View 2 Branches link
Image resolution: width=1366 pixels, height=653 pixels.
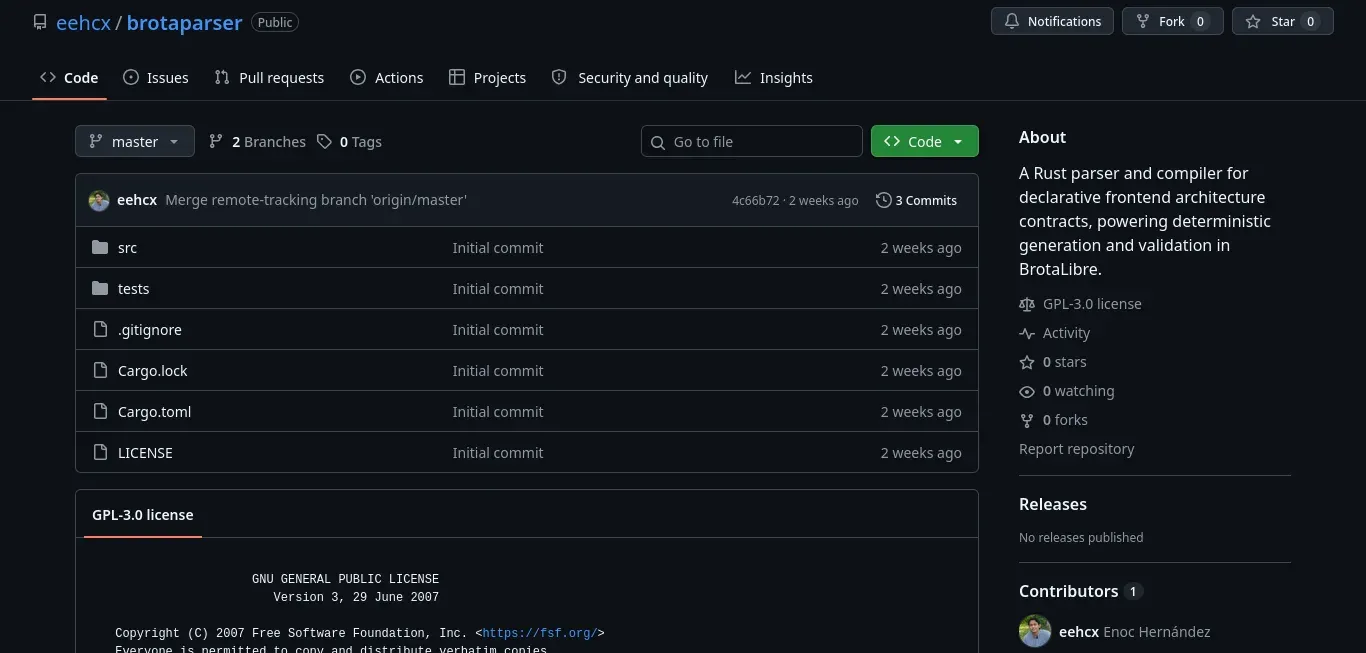point(257,142)
